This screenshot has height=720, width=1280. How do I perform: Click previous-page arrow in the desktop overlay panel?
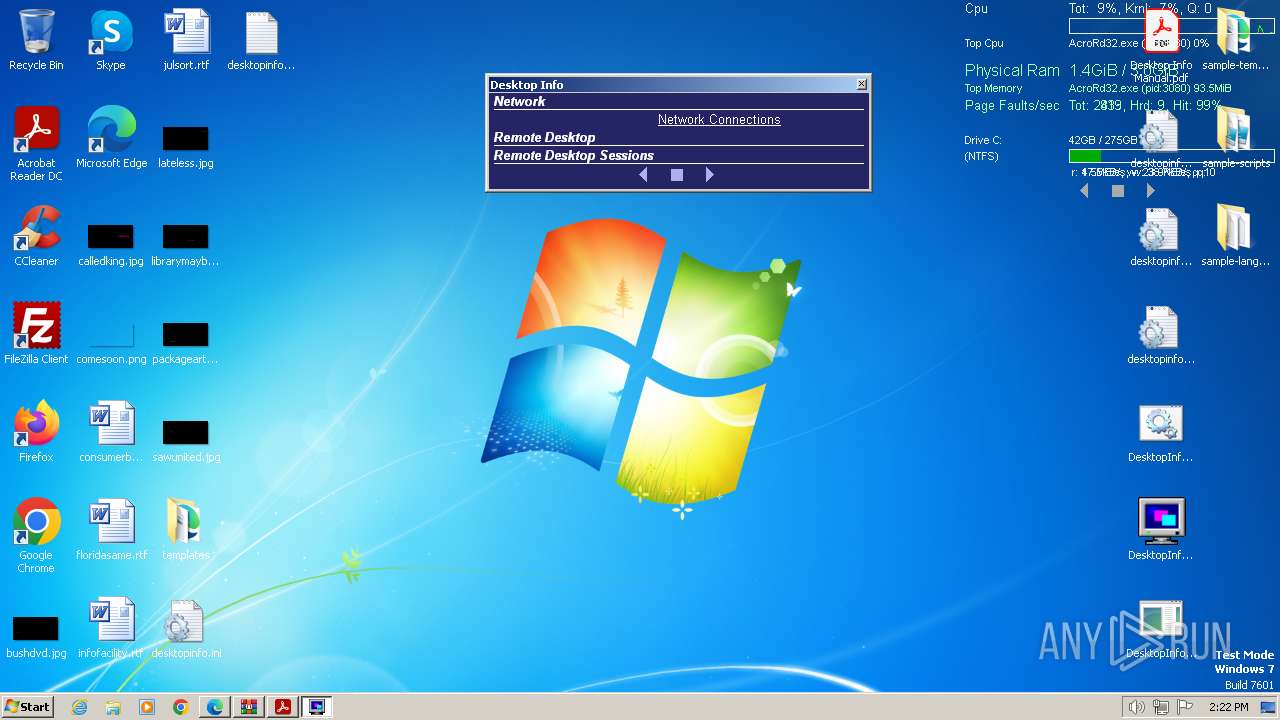click(1084, 190)
